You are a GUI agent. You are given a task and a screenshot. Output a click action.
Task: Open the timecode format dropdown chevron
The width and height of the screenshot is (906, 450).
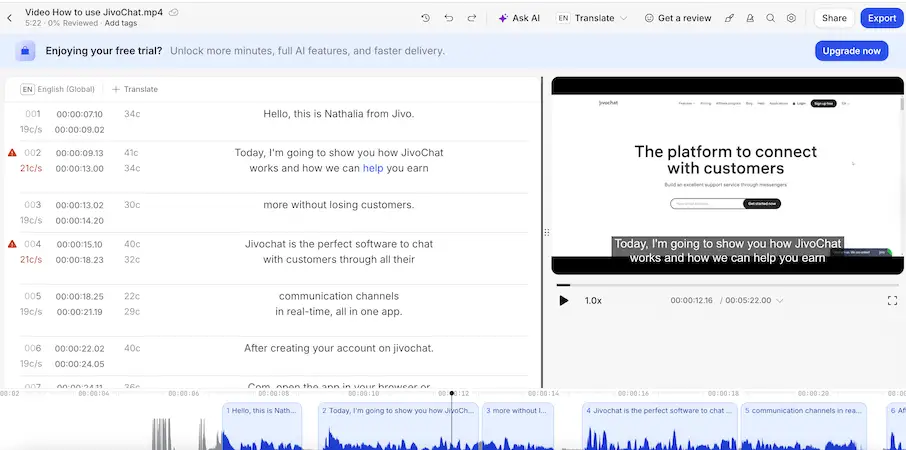pos(779,300)
